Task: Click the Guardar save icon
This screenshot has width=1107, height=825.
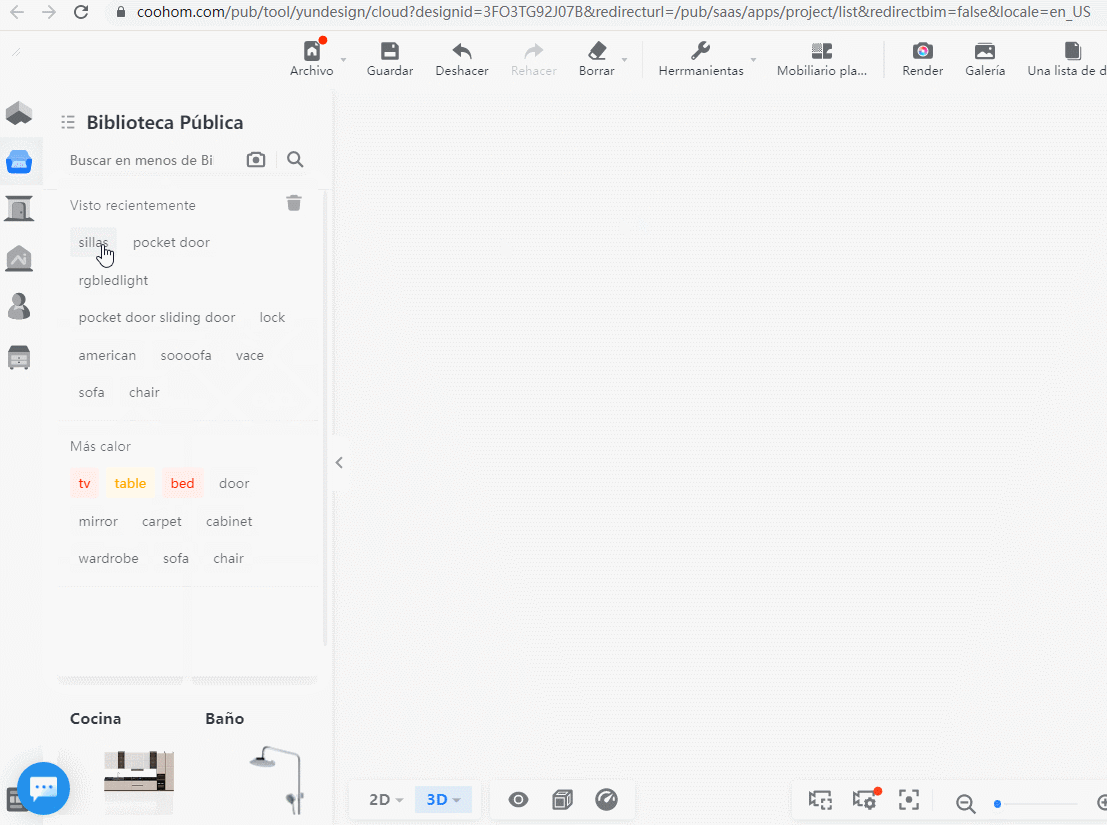Action: pos(390,52)
